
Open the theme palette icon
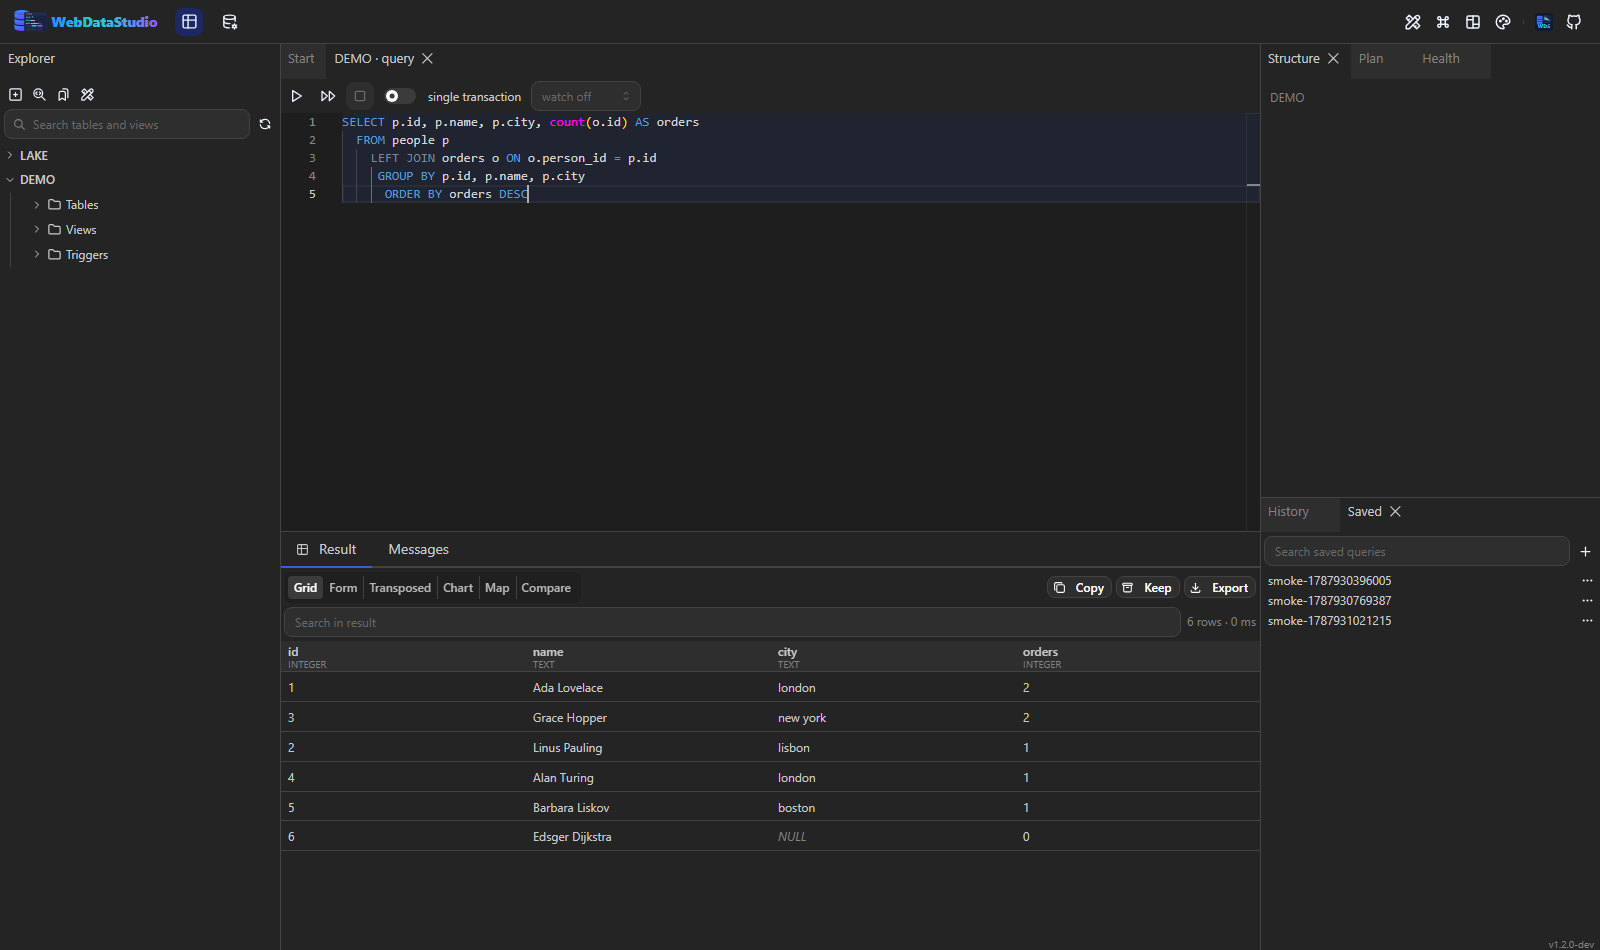coord(1503,22)
